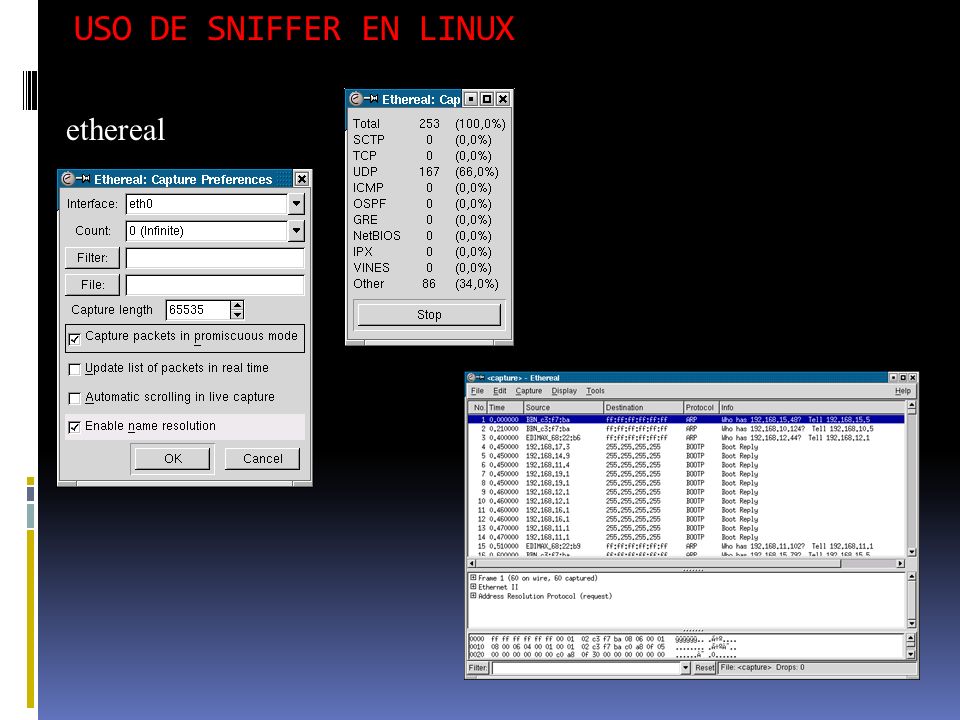The height and width of the screenshot is (720, 960).
Task: Stop the running capture
Action: [x=429, y=315]
